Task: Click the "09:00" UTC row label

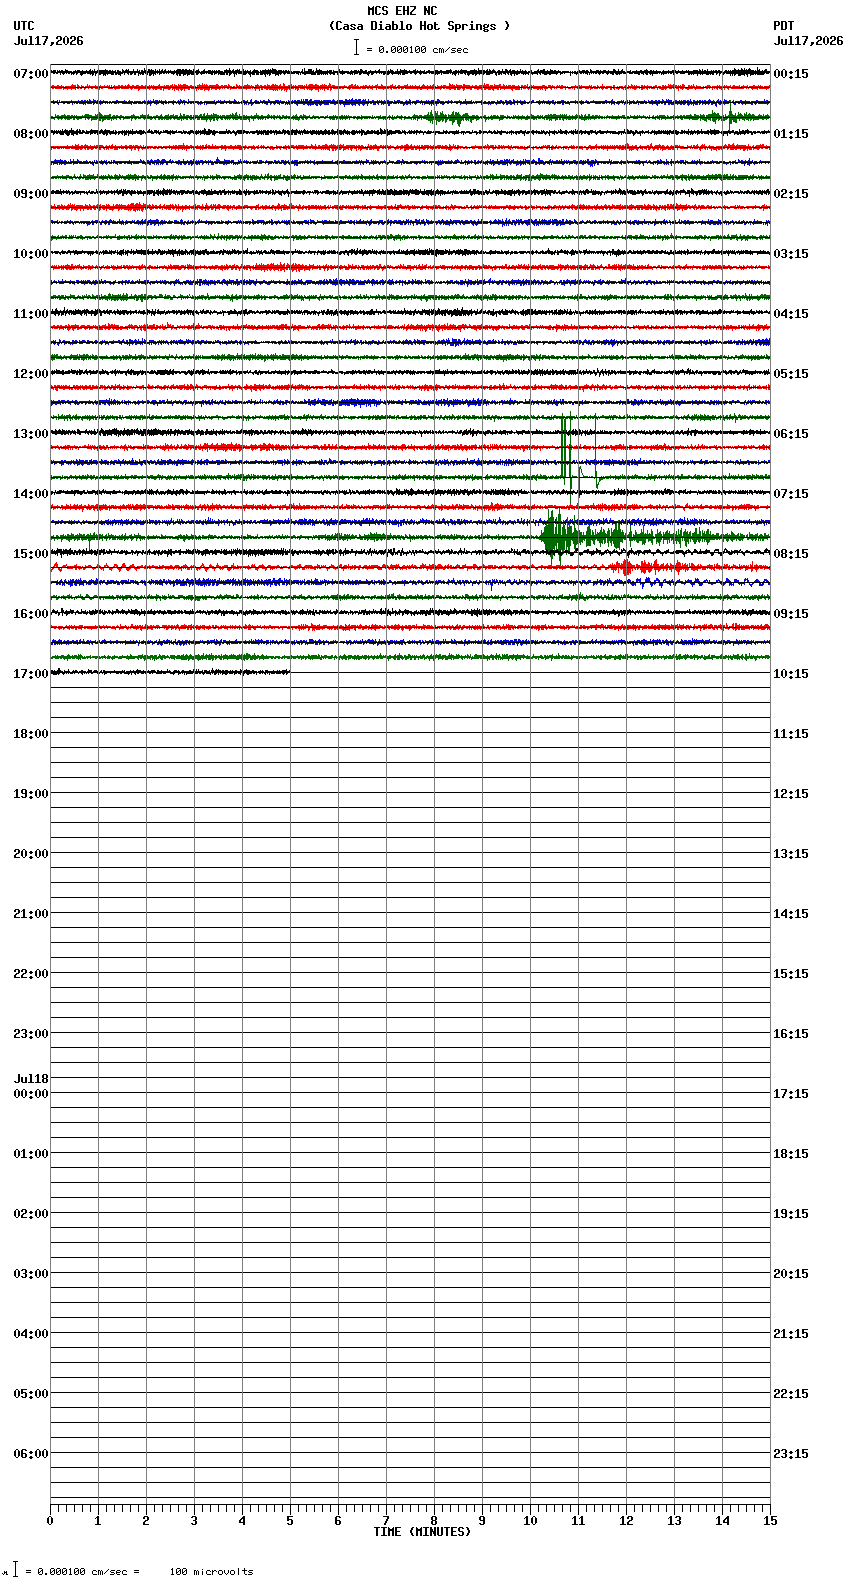Action: pyautogui.click(x=31, y=194)
